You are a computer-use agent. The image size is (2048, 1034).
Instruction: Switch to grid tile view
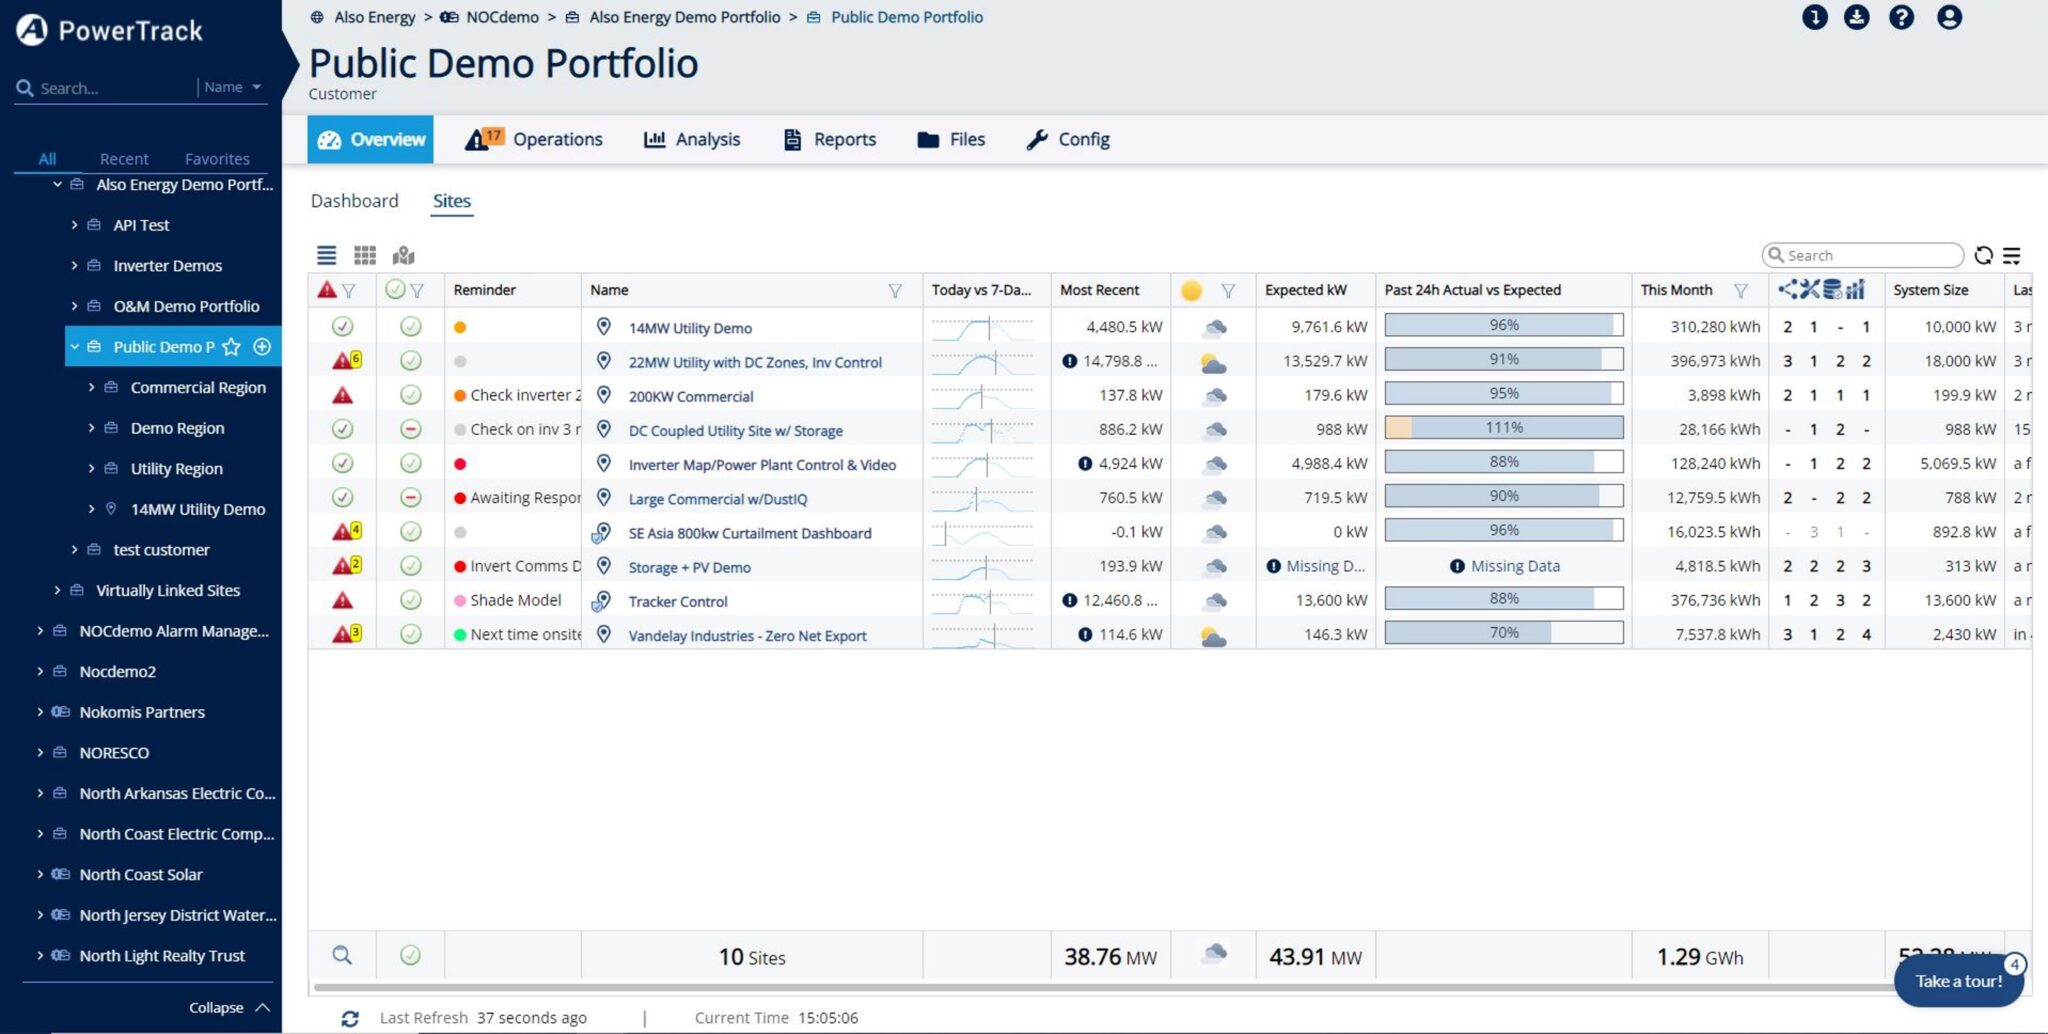click(365, 256)
